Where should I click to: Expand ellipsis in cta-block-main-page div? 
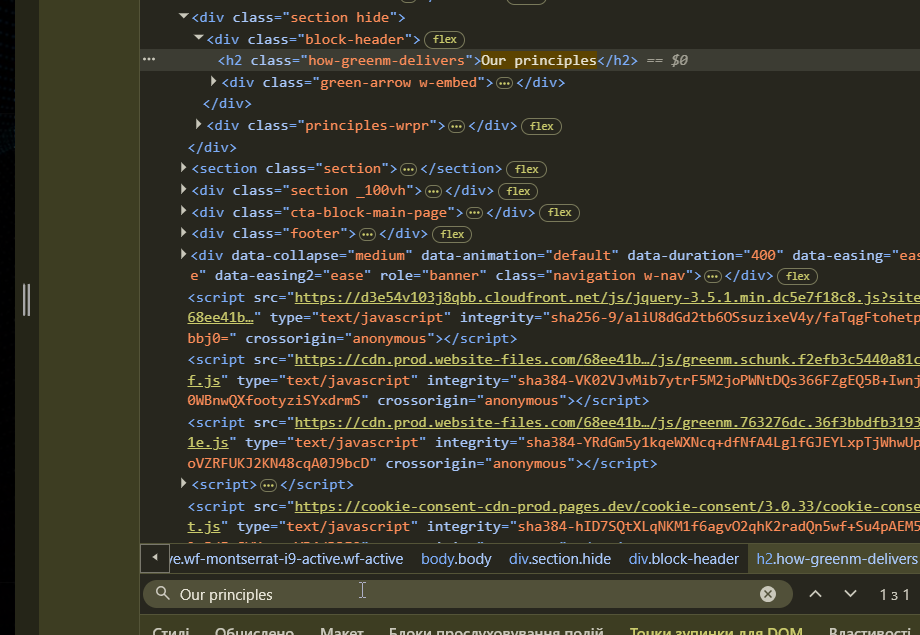pyautogui.click(x=474, y=212)
